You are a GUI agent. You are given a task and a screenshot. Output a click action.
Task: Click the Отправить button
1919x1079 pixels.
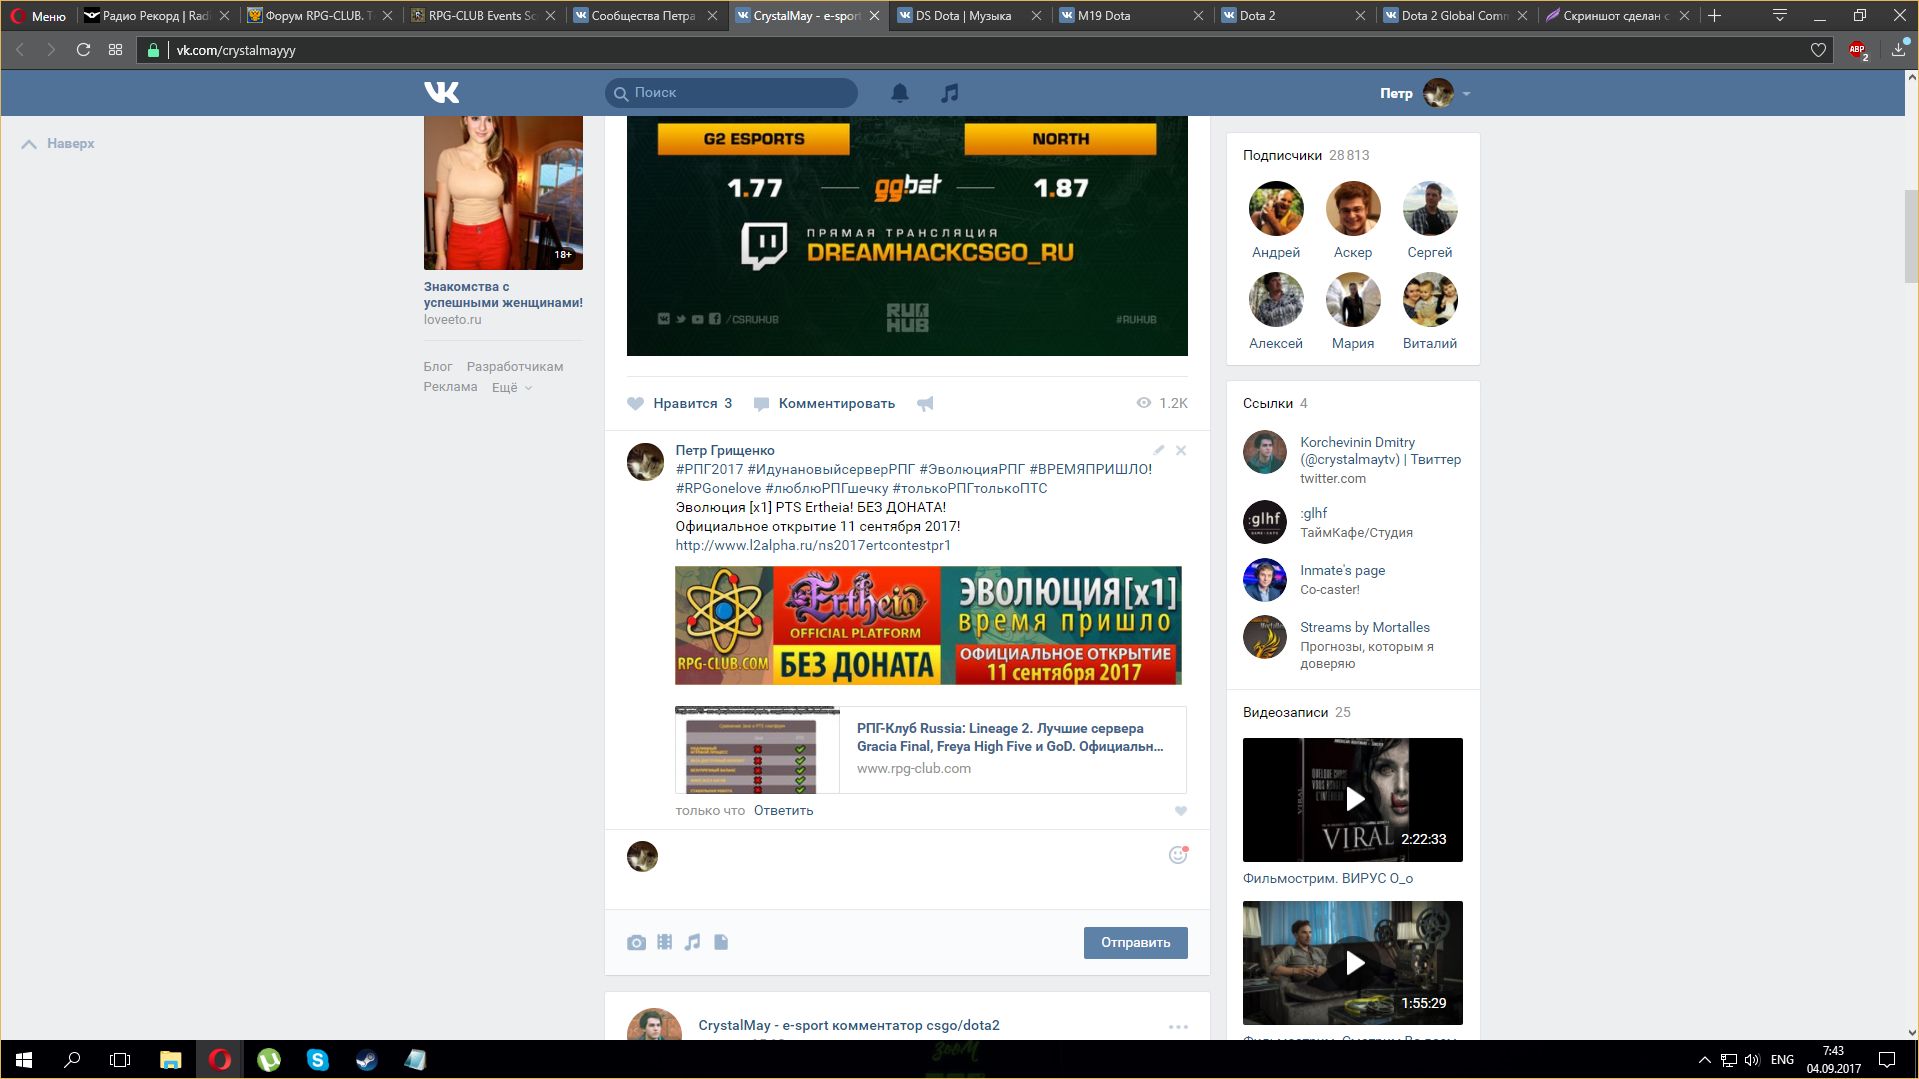(1135, 943)
